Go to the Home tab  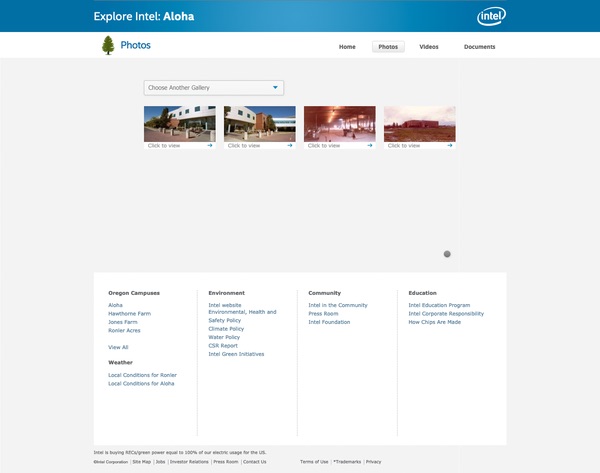[x=347, y=47]
